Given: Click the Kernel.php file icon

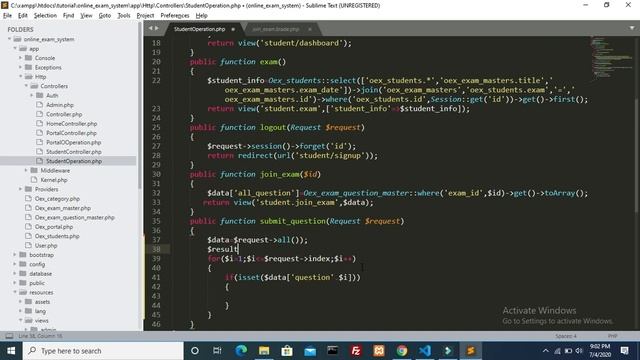Looking at the screenshot, I should click(34, 180).
